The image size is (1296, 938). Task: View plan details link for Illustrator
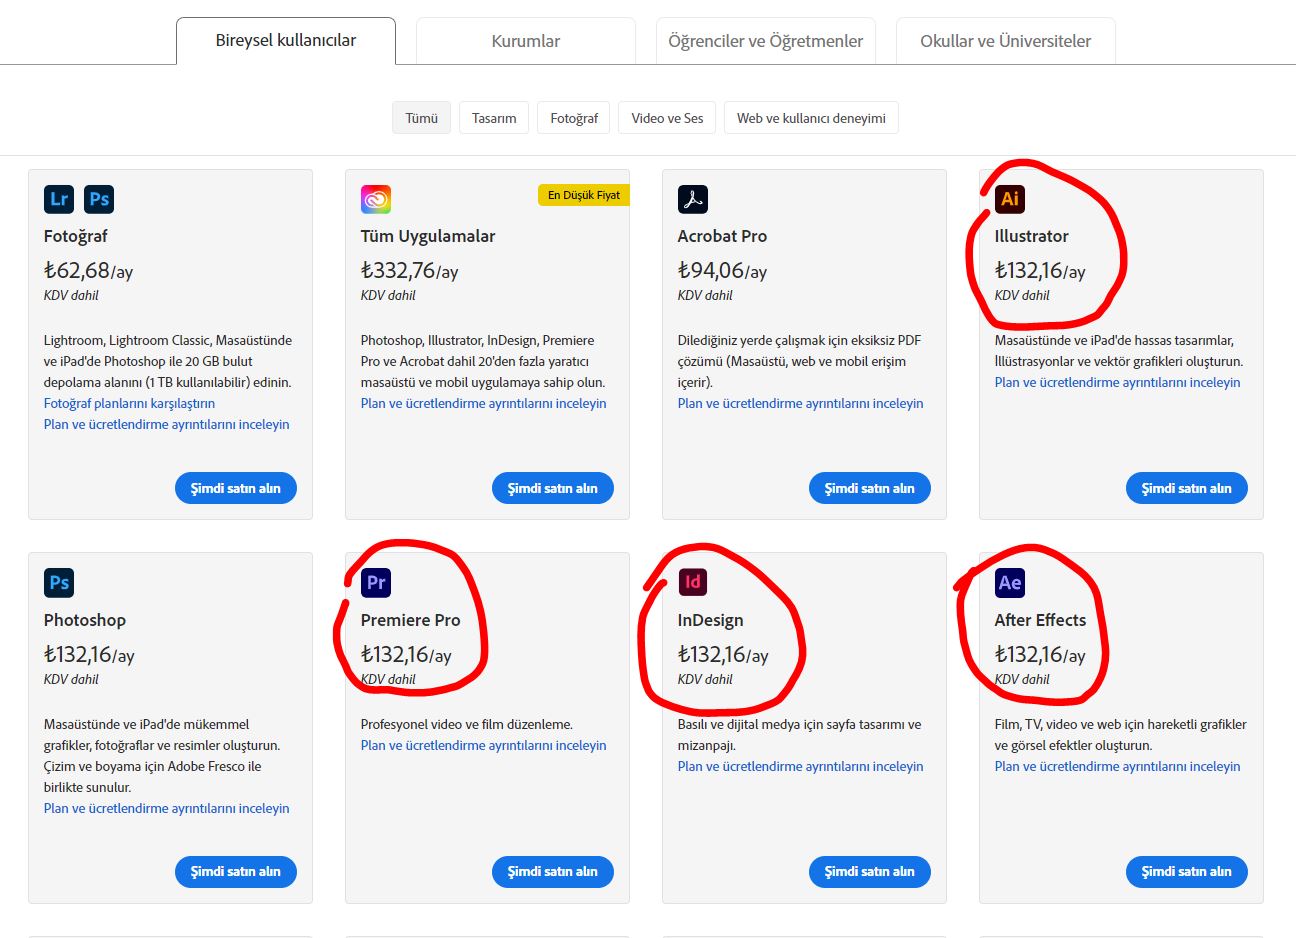1118,382
